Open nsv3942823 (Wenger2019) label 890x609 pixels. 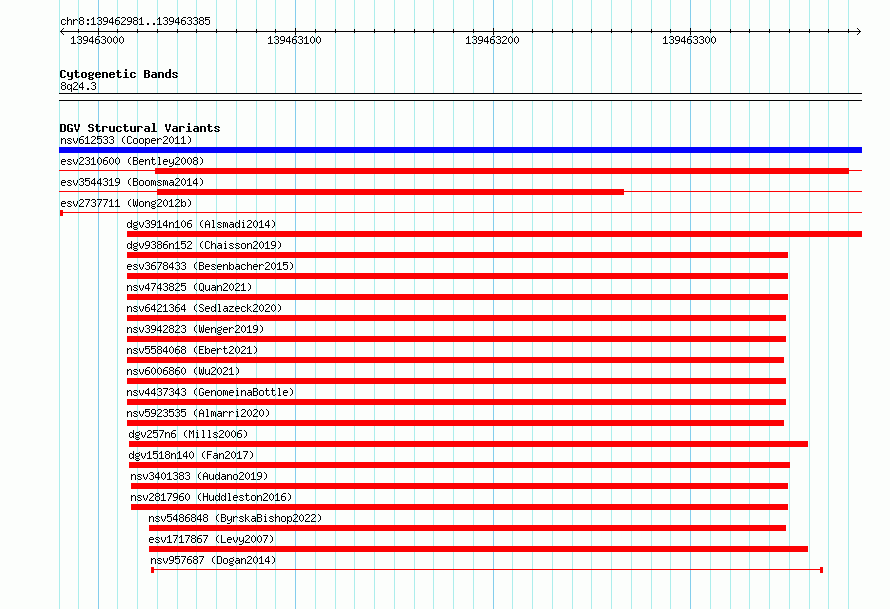pos(195,329)
